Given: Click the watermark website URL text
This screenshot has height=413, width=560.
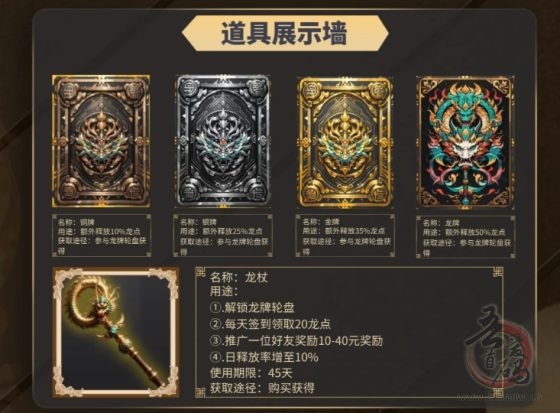Looking at the screenshot, I should tap(499, 397).
